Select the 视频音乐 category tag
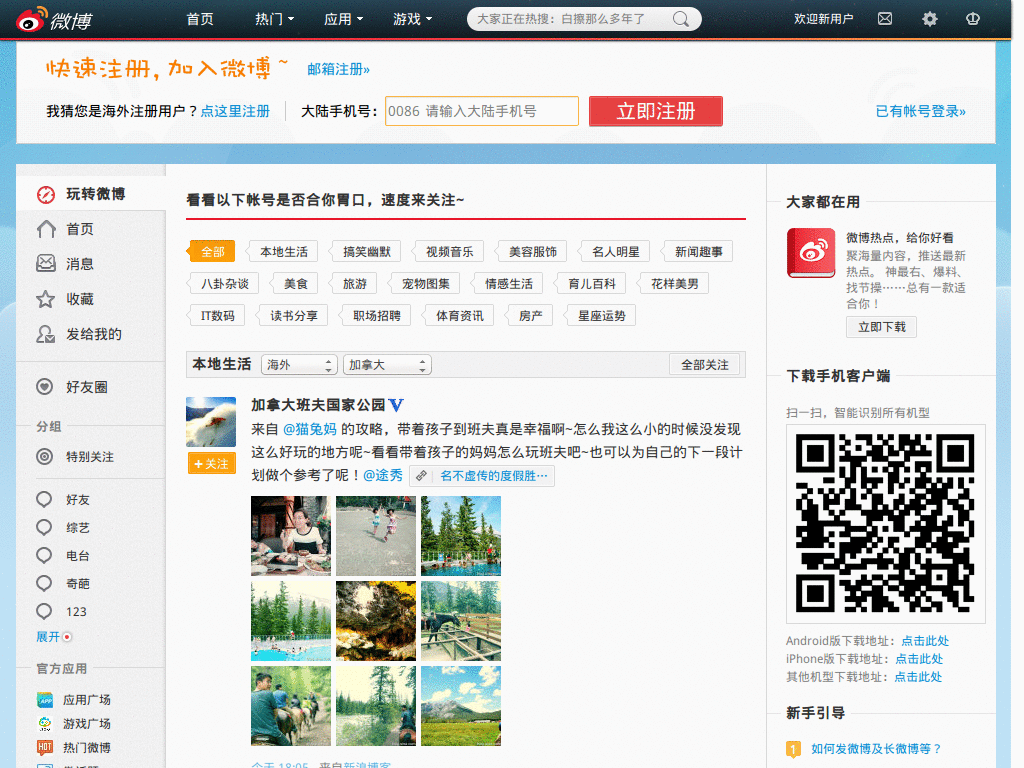 pyautogui.click(x=447, y=251)
